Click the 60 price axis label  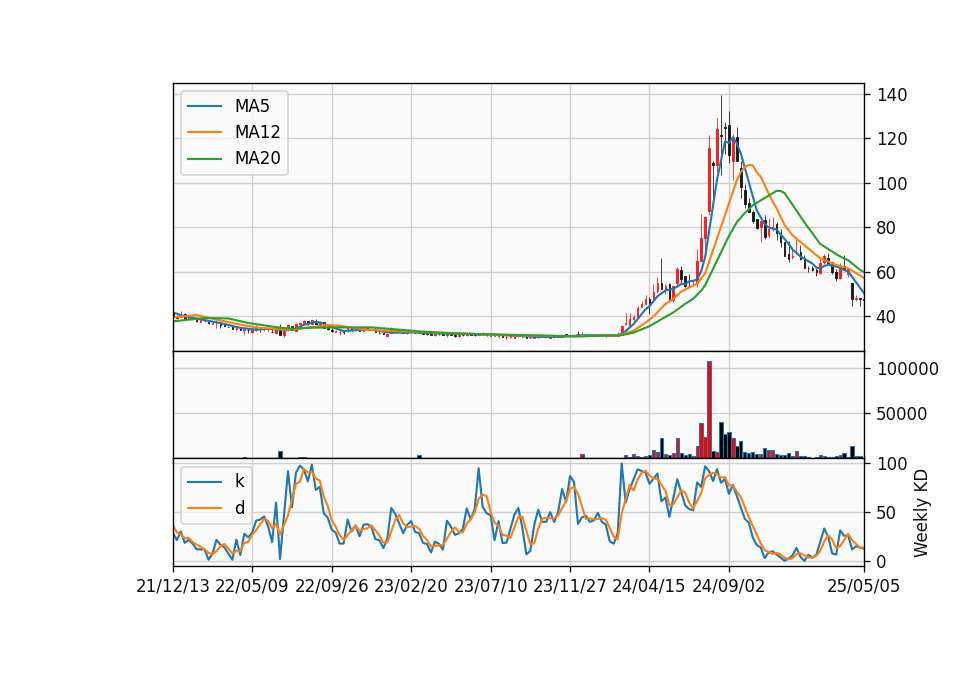tap(887, 272)
